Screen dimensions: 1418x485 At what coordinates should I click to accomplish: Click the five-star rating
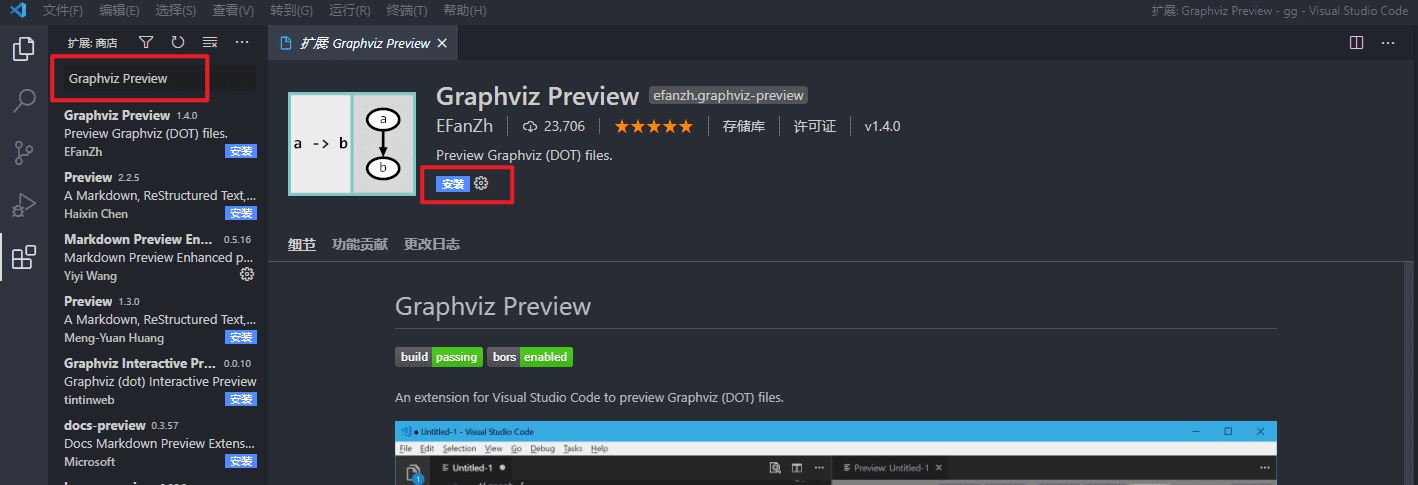pos(653,126)
